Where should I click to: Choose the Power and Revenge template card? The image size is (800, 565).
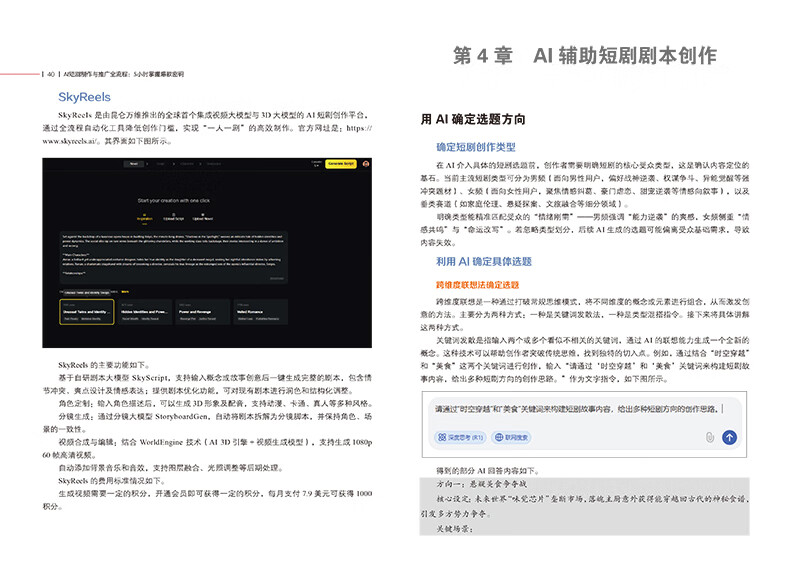pyautogui.click(x=203, y=314)
